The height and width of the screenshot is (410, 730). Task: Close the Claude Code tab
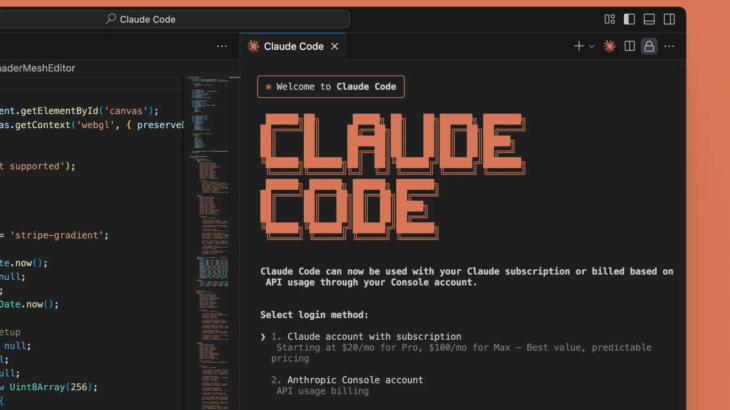pyautogui.click(x=335, y=47)
